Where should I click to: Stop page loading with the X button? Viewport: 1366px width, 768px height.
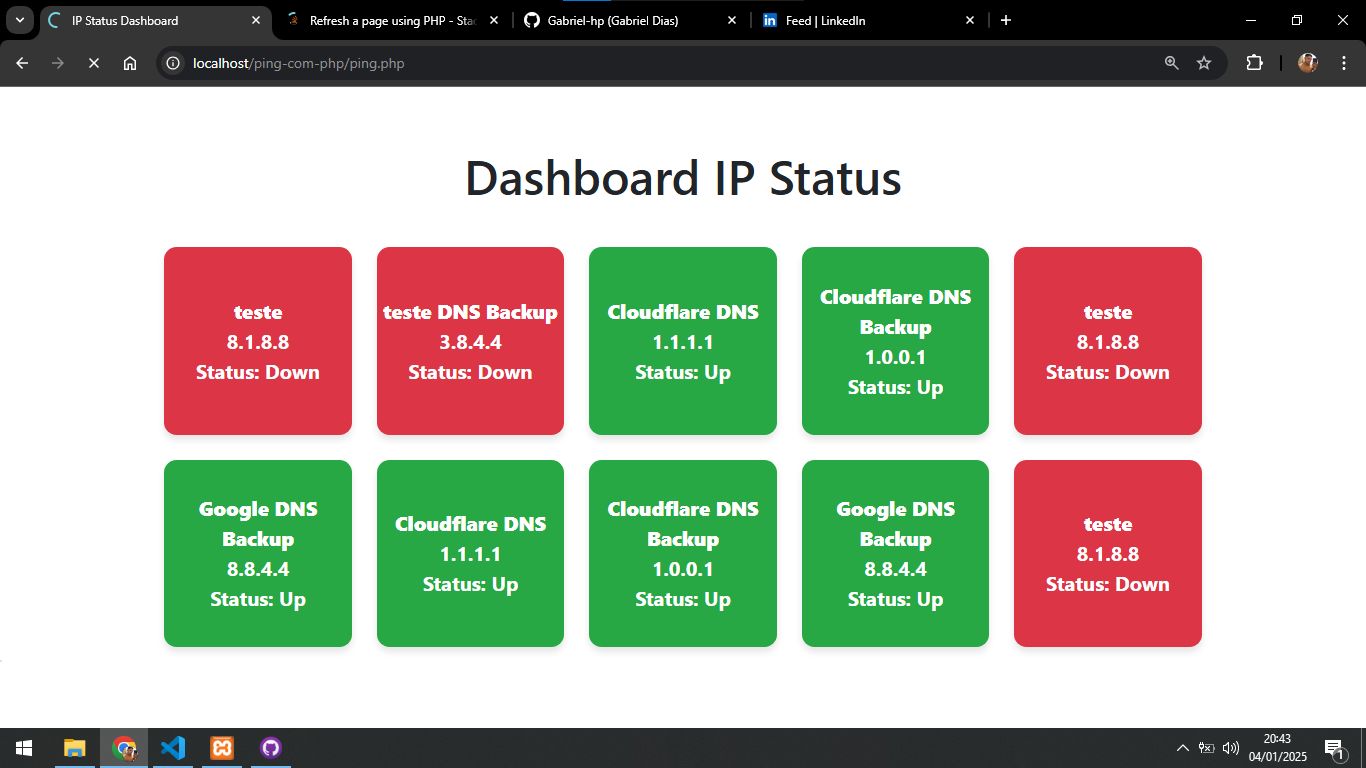point(93,63)
